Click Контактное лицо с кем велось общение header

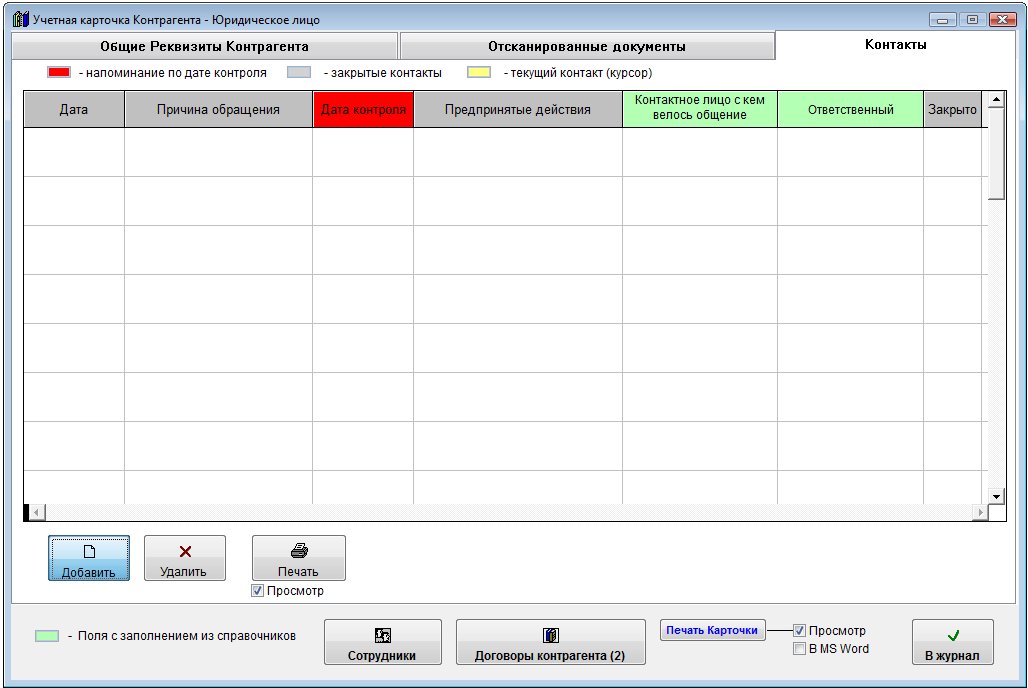700,110
